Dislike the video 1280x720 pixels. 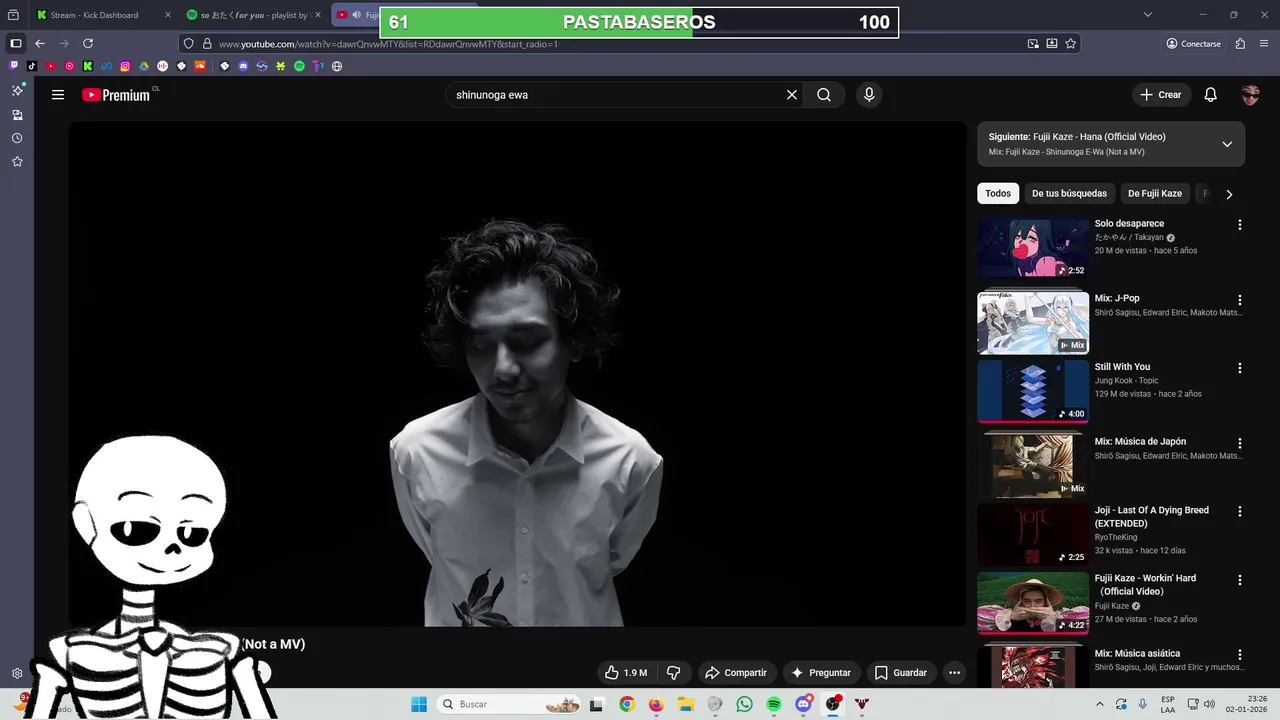(674, 673)
